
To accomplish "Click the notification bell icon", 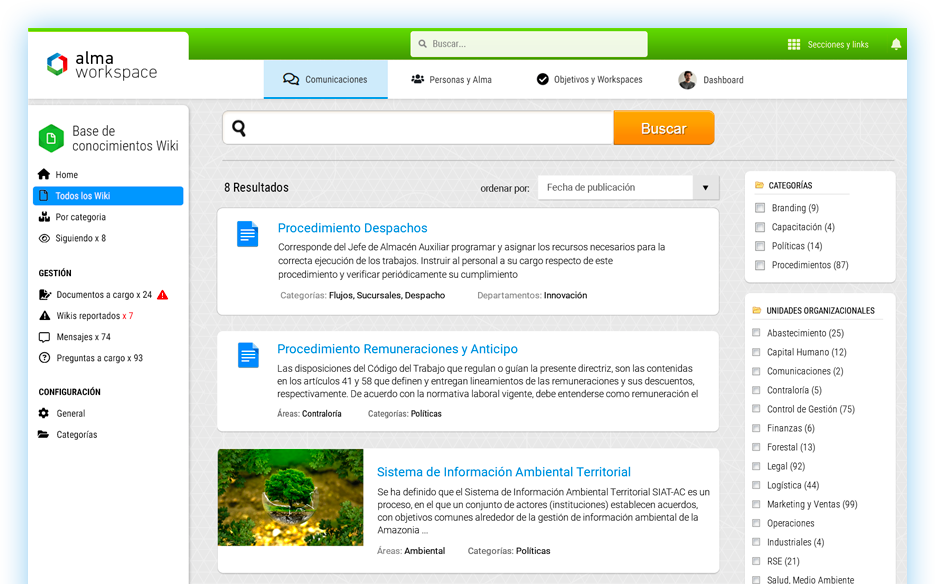I will 896,44.
